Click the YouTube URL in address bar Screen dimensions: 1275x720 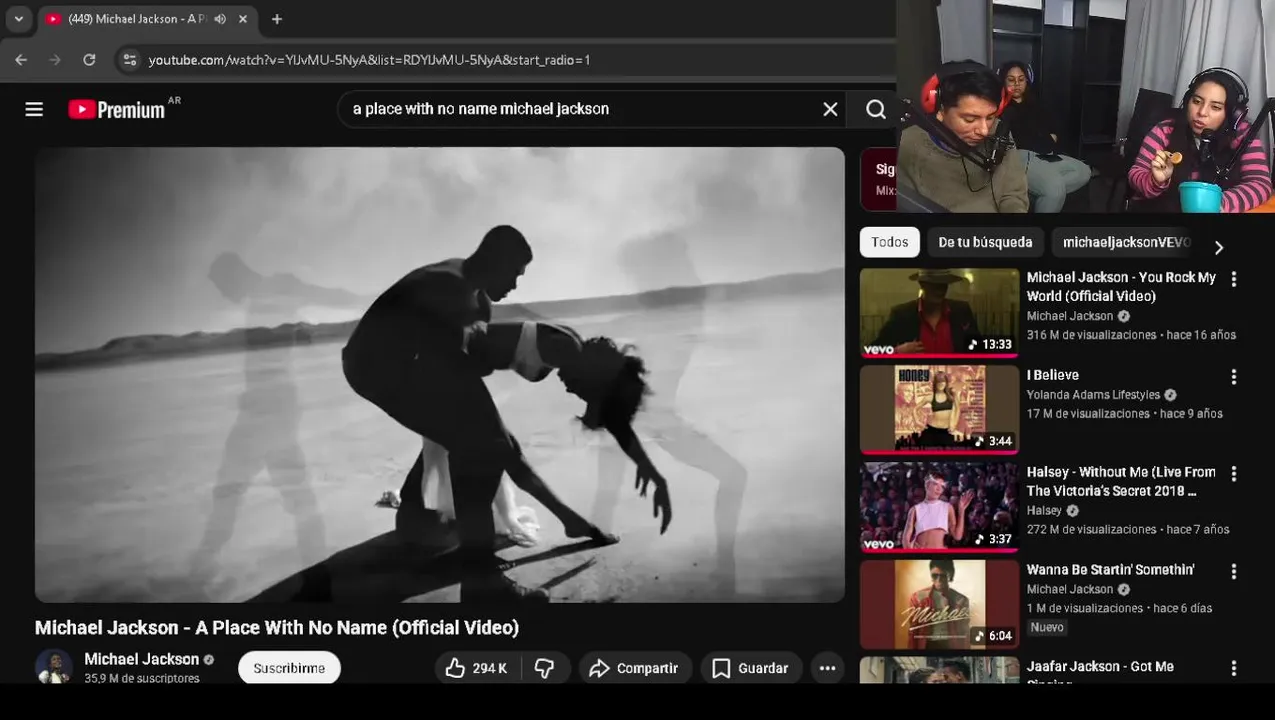[x=369, y=60]
